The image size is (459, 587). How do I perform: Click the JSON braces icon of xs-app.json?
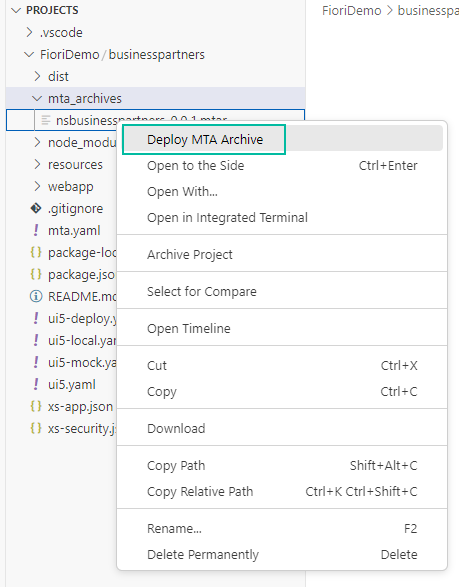[x=36, y=406]
